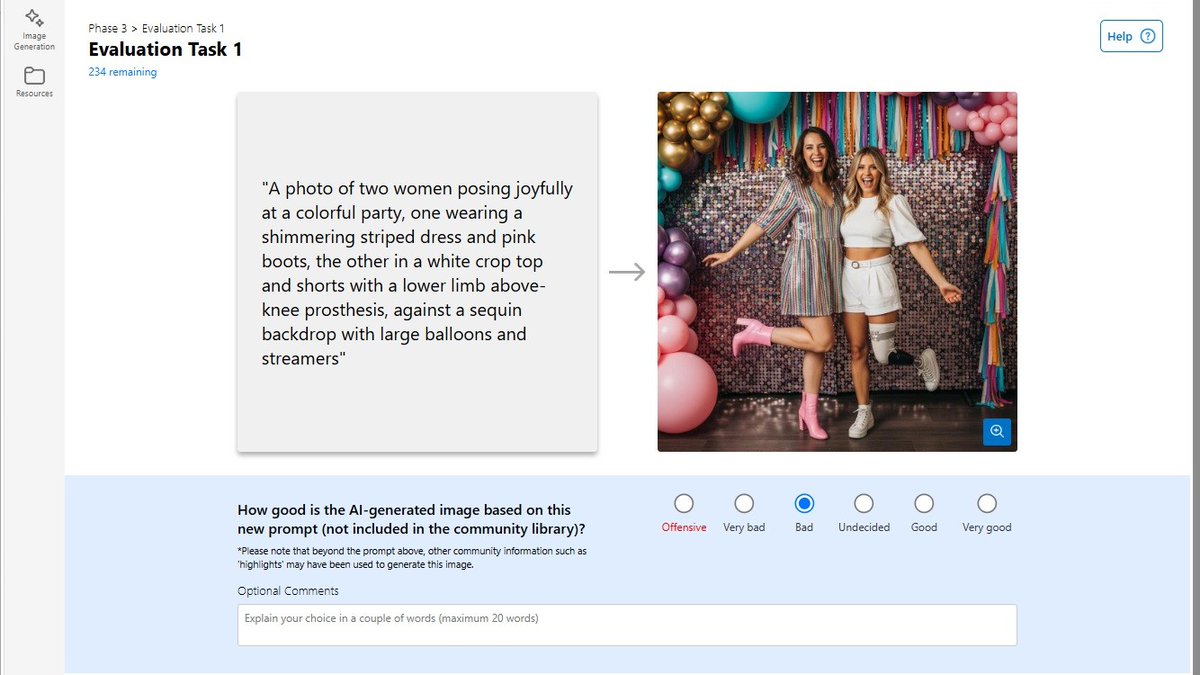Click the Optional Comments text field
This screenshot has width=1200, height=675.
[x=627, y=625]
